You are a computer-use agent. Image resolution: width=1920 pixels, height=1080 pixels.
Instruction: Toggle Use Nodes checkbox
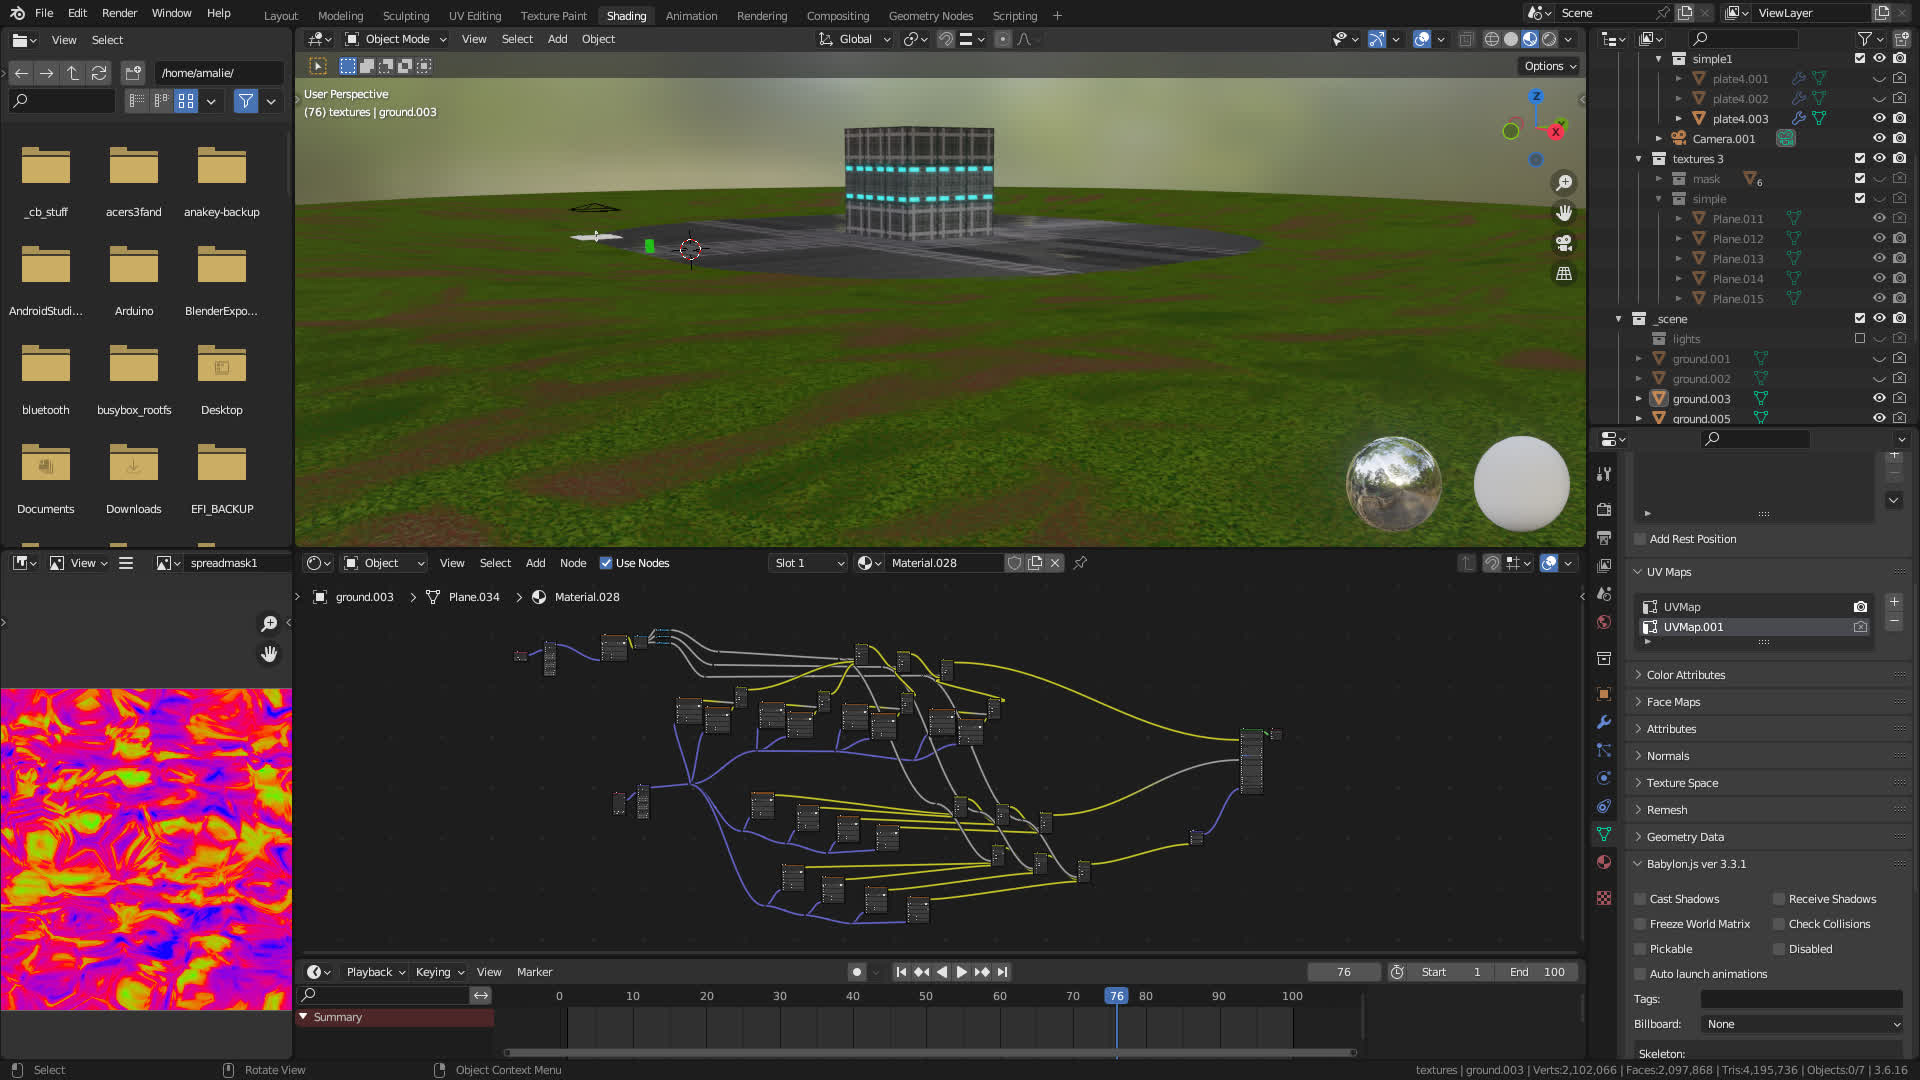coord(606,563)
